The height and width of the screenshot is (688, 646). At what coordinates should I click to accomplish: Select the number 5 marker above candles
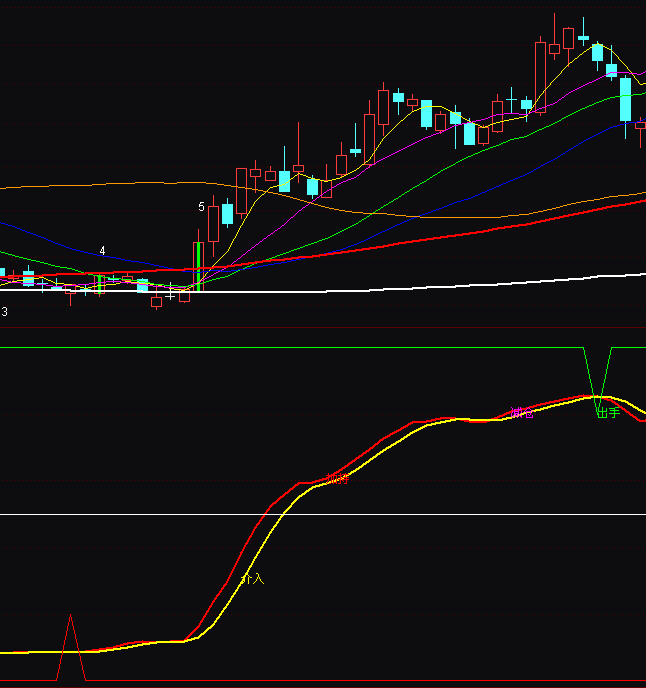[x=201, y=207]
